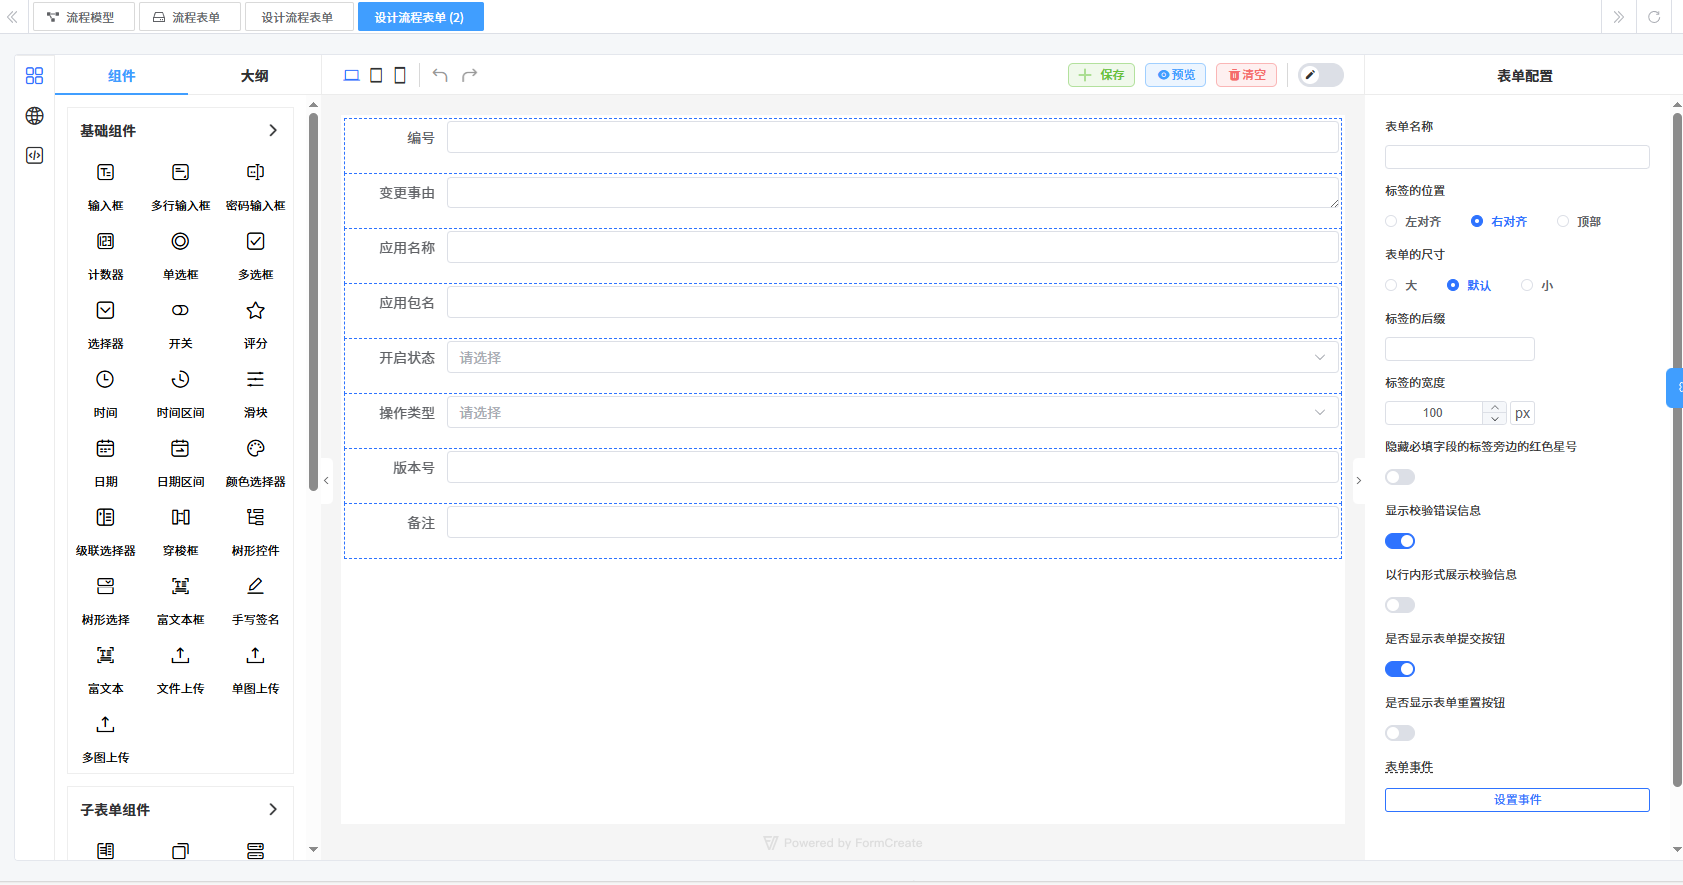Pick the 颜色选择器 color picker component
The image size is (1683, 885).
255,461
